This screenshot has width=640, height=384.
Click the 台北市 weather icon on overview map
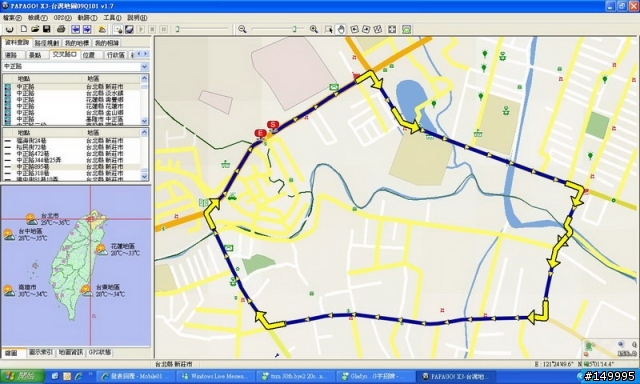click(31, 219)
